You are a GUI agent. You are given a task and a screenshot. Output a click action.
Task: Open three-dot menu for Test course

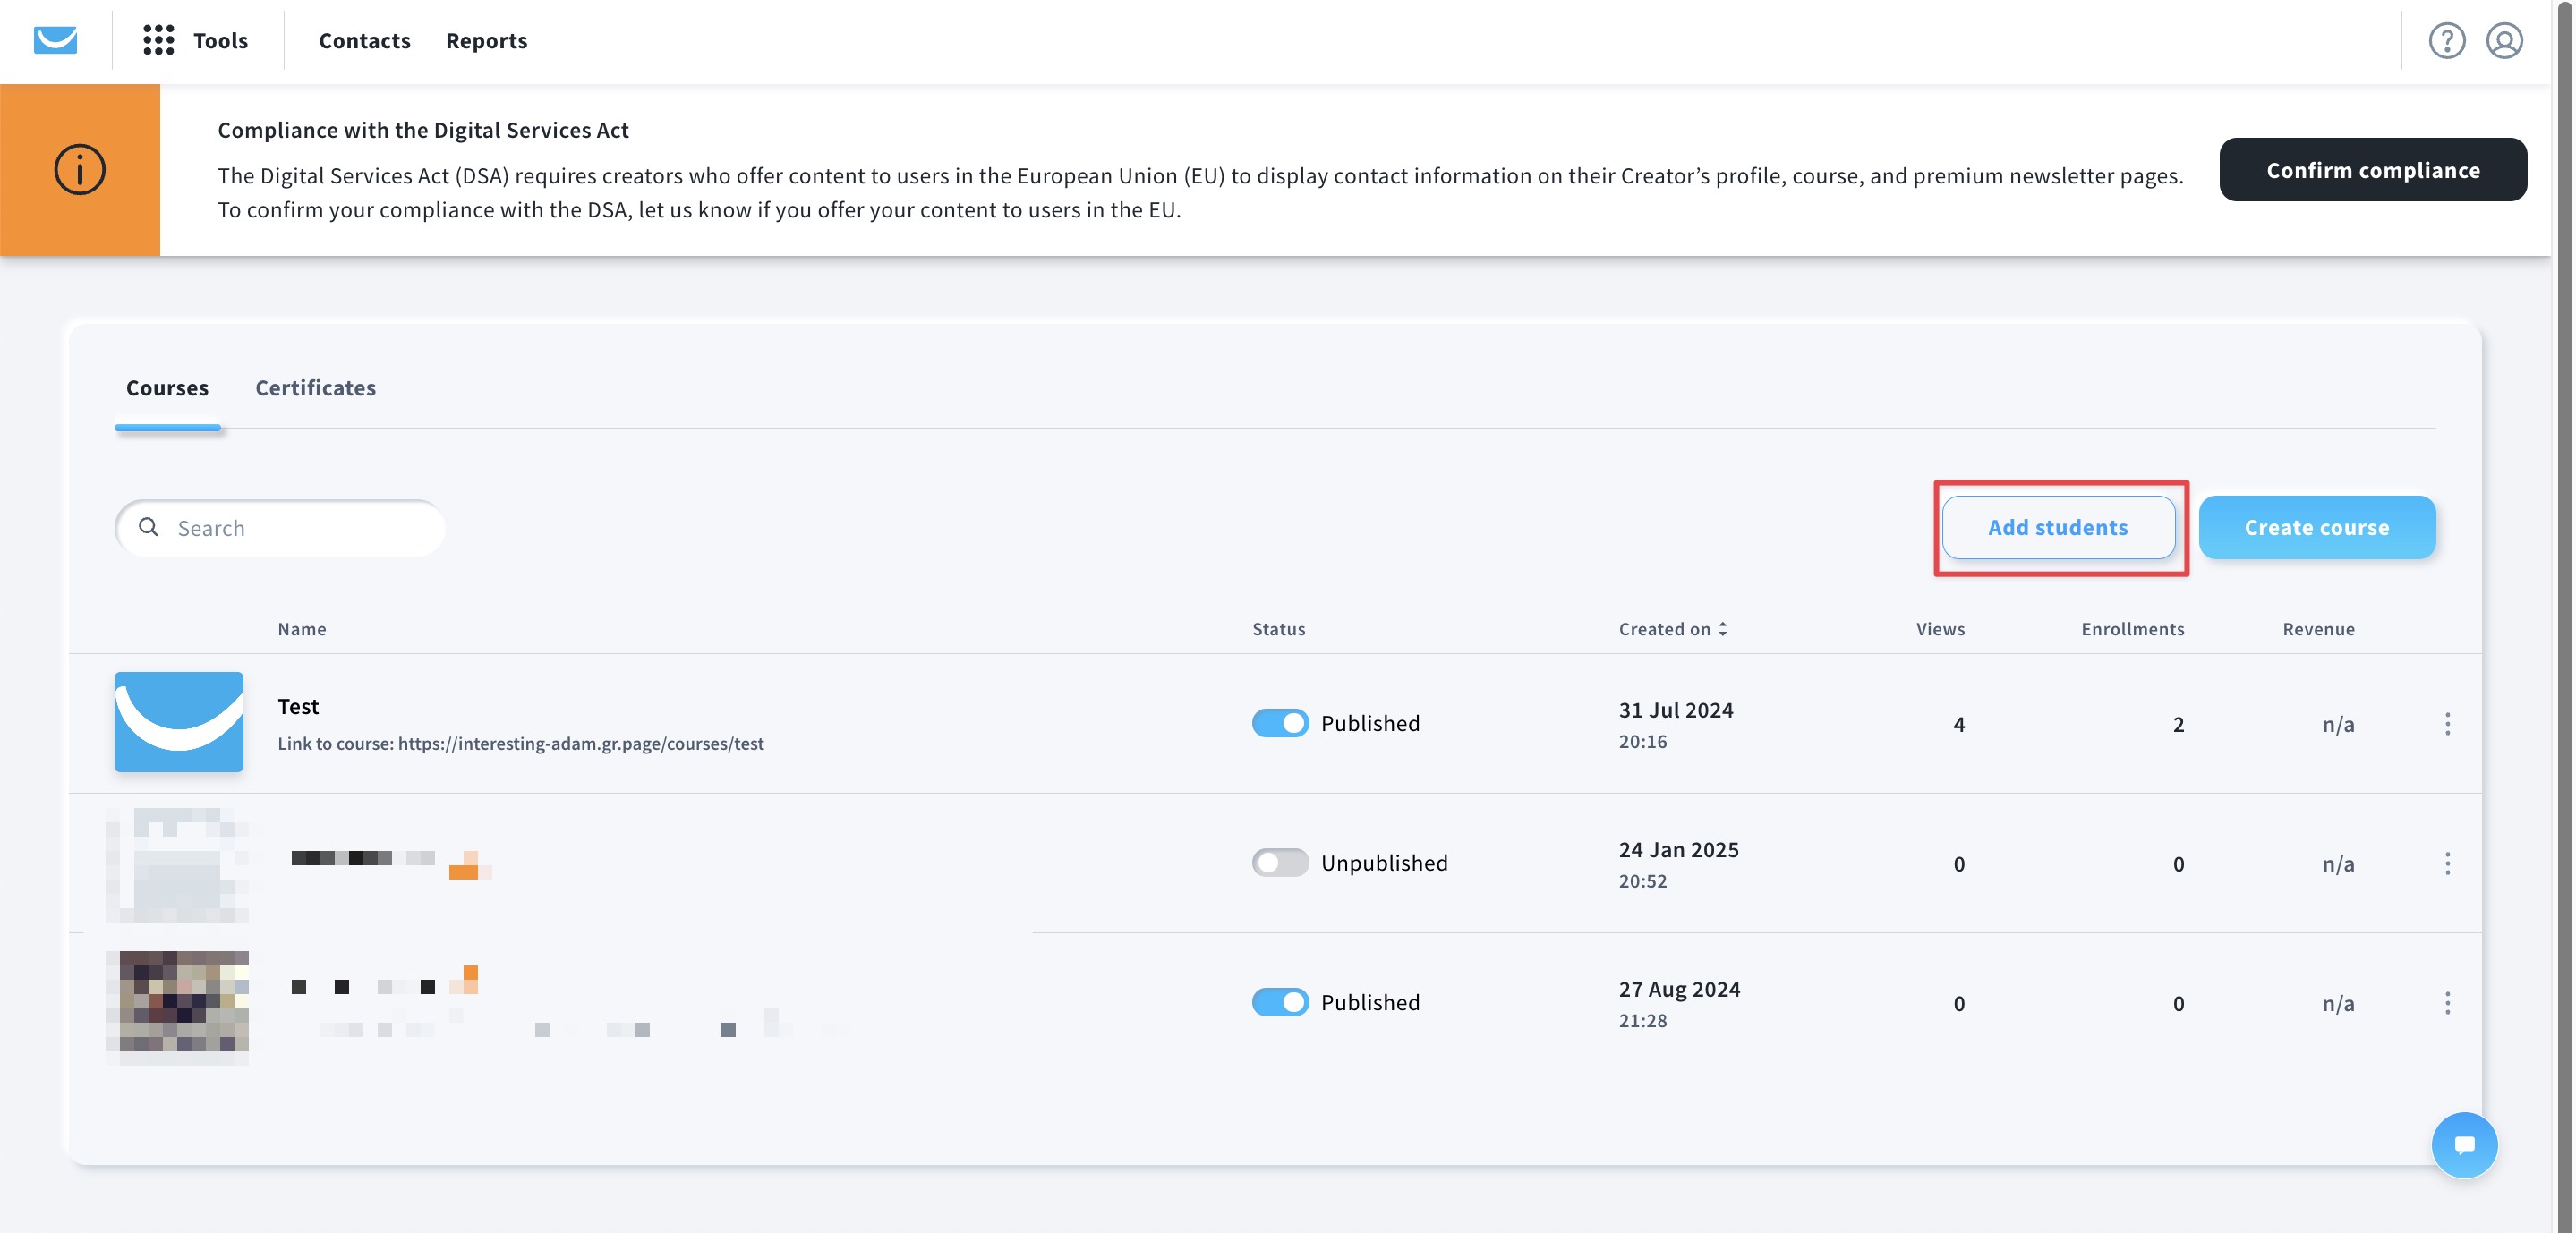click(x=2447, y=724)
